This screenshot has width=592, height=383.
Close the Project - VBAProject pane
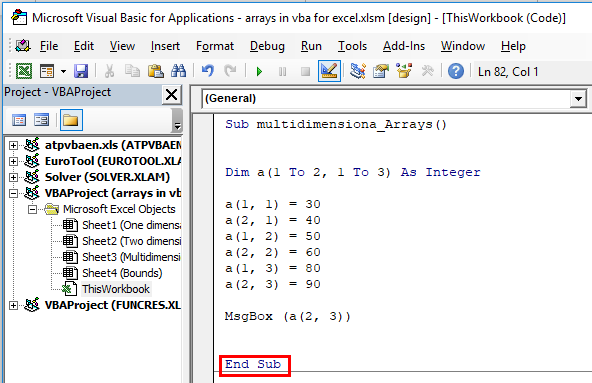pos(171,94)
